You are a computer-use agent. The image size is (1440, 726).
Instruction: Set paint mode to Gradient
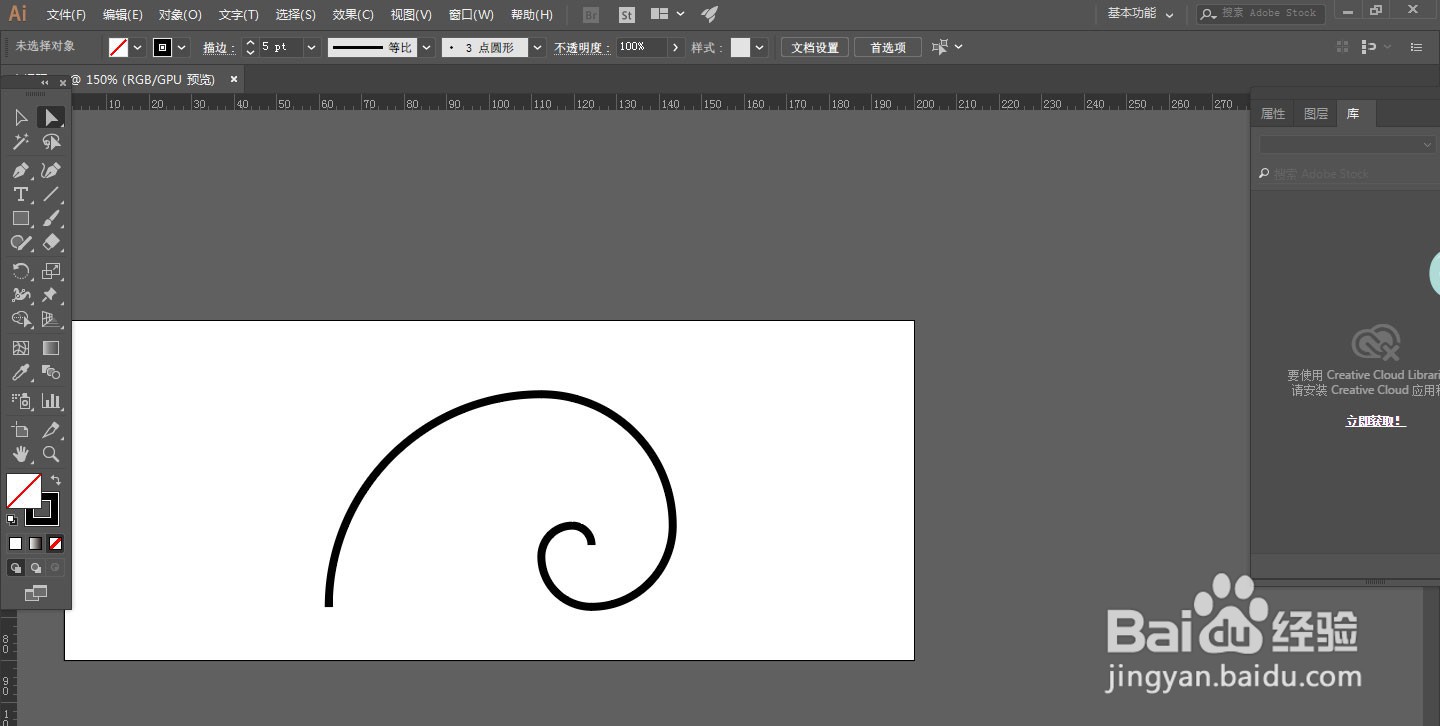tap(35, 544)
